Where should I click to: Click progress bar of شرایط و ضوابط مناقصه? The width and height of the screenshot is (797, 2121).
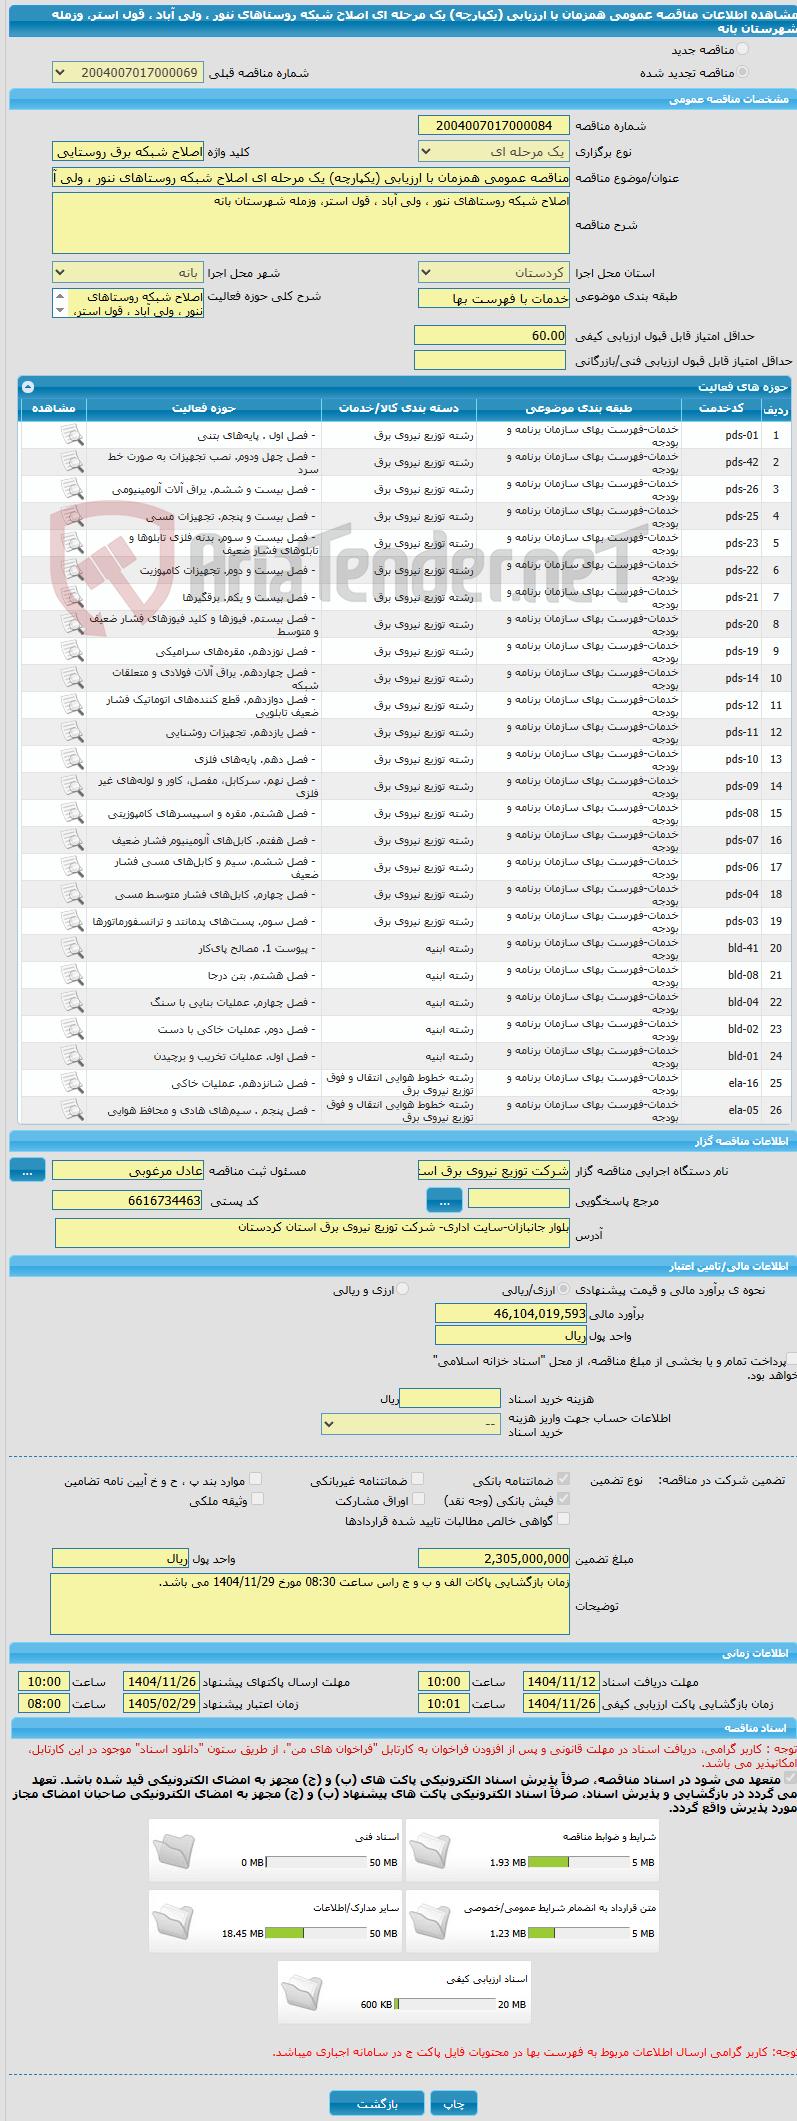point(578,1862)
